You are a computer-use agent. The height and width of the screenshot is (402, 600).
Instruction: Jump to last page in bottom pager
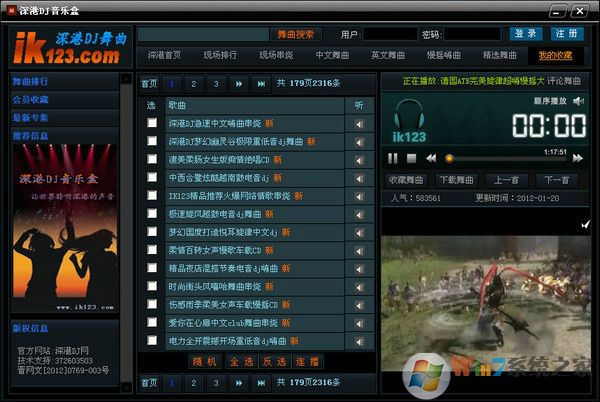261,382
